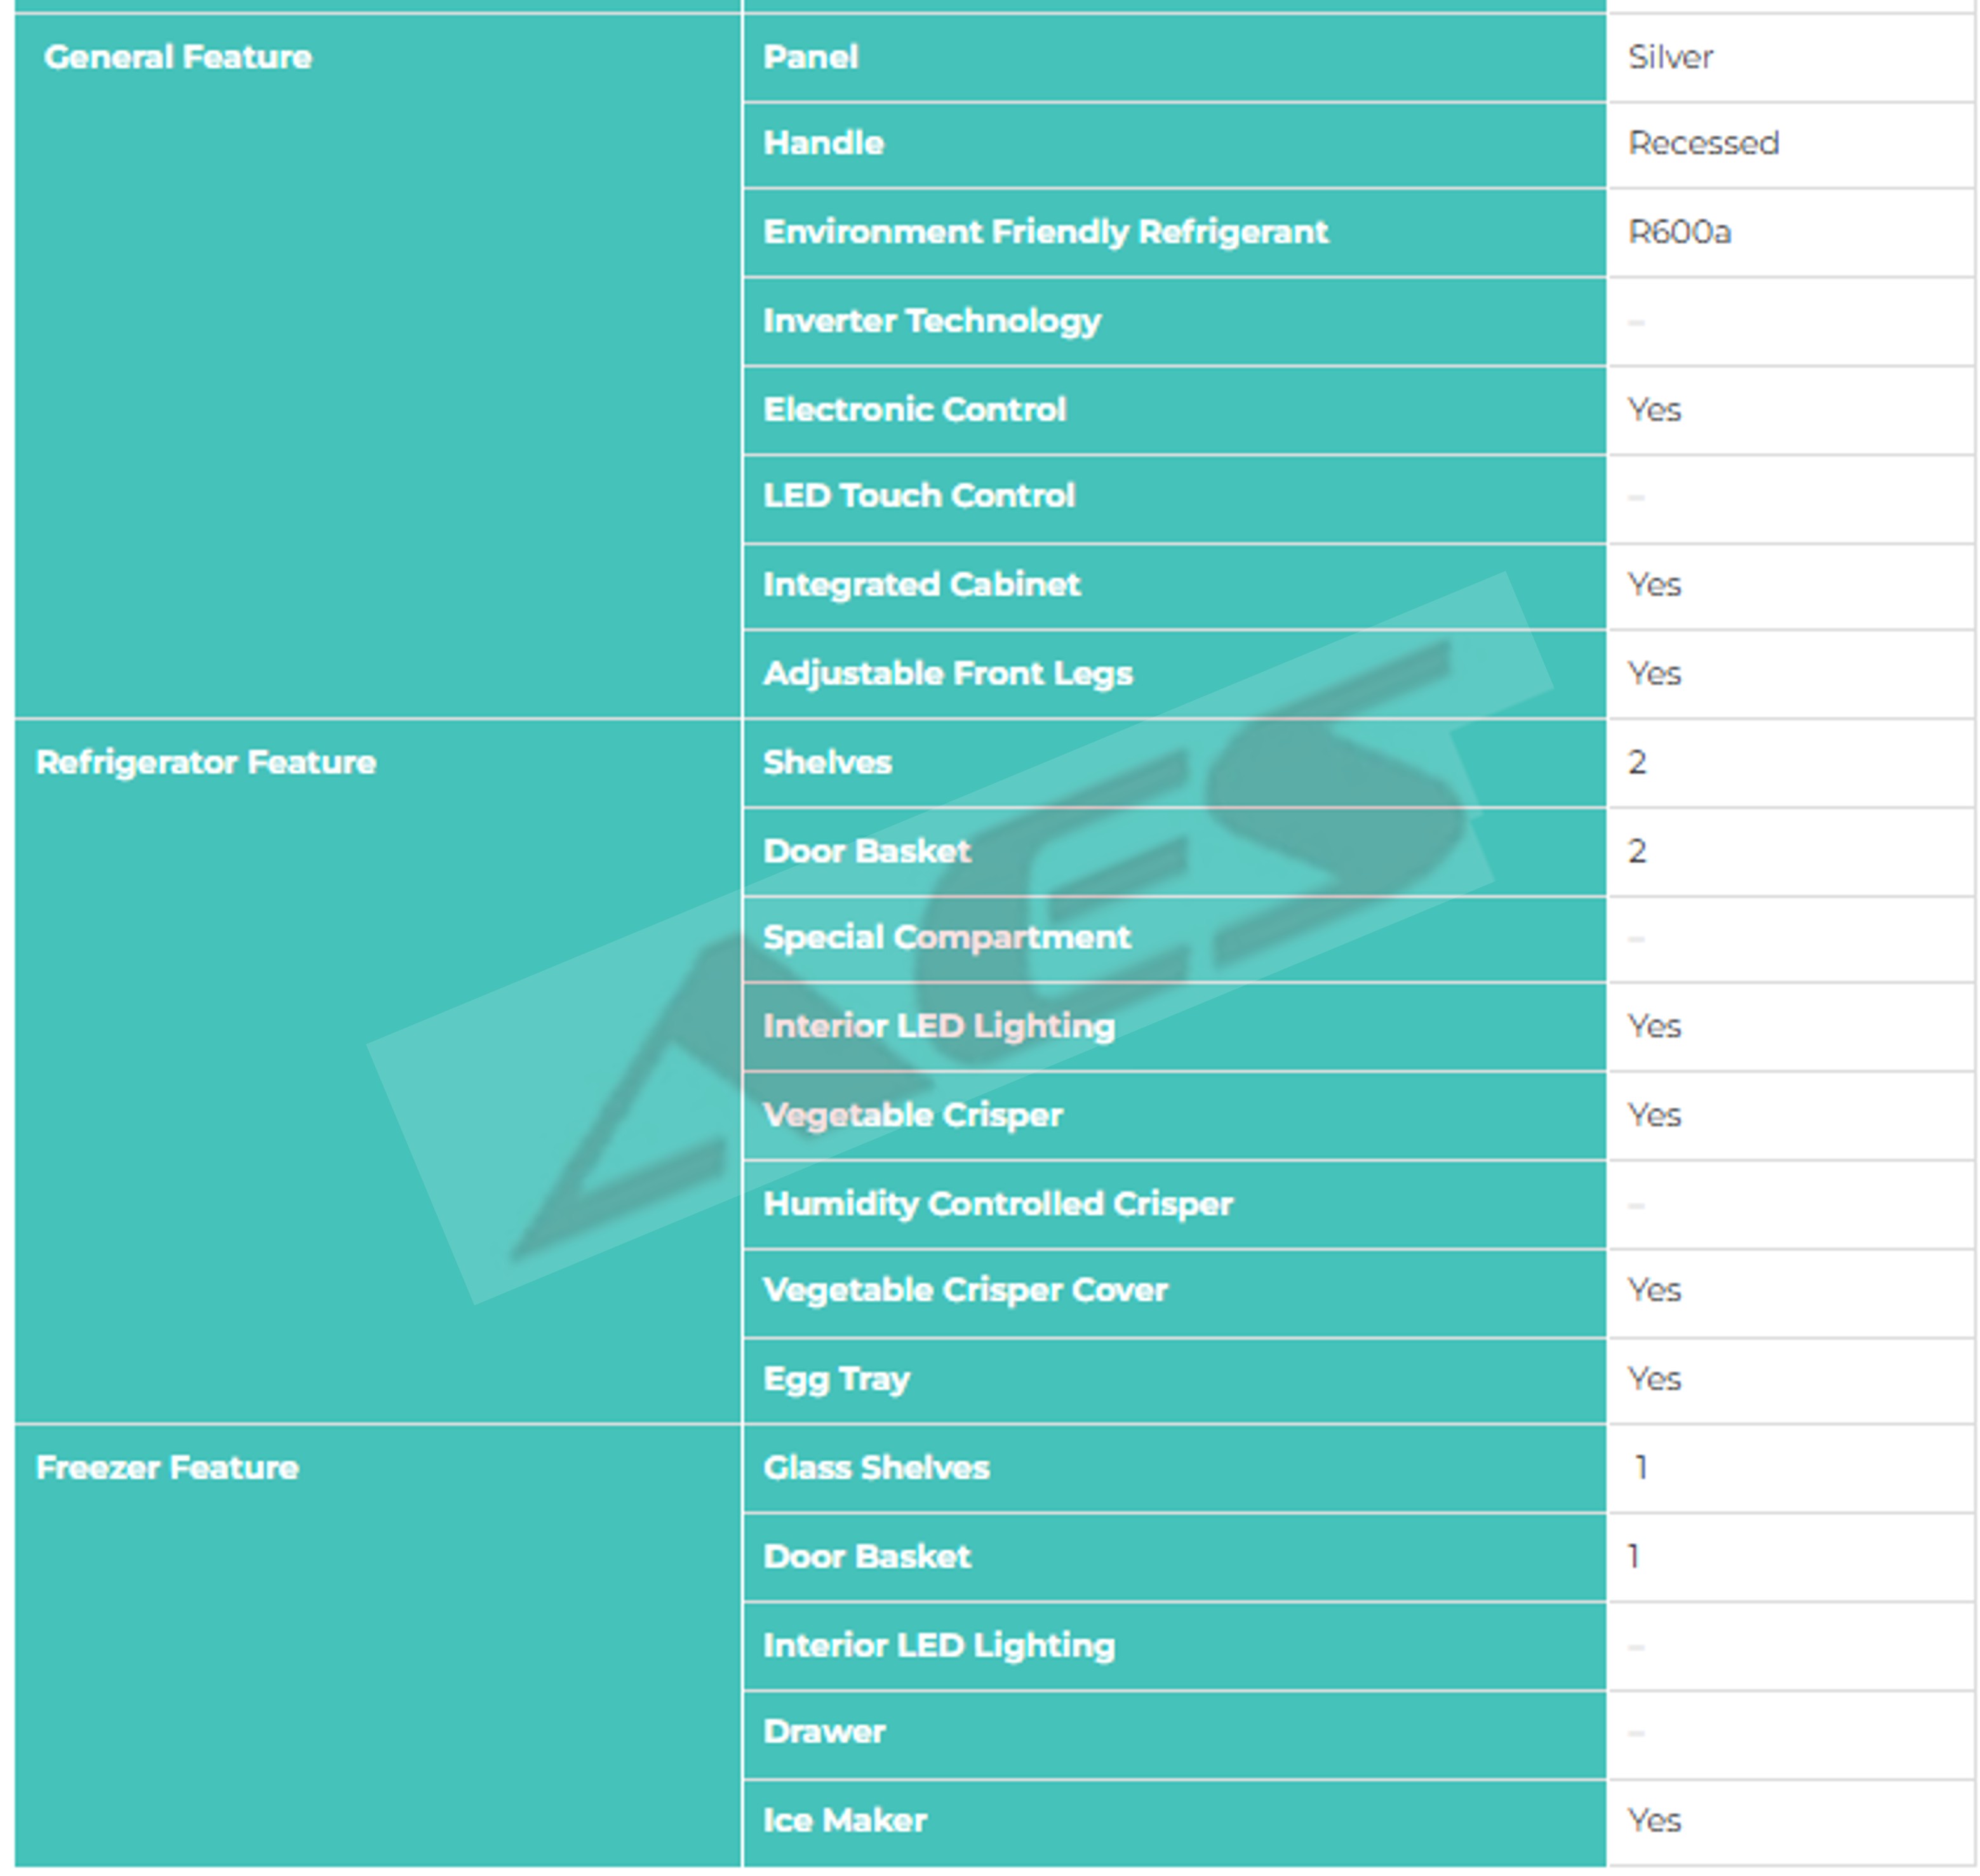Click the Silver panel value
This screenshot has width=1980, height=1876.
pos(1669,57)
